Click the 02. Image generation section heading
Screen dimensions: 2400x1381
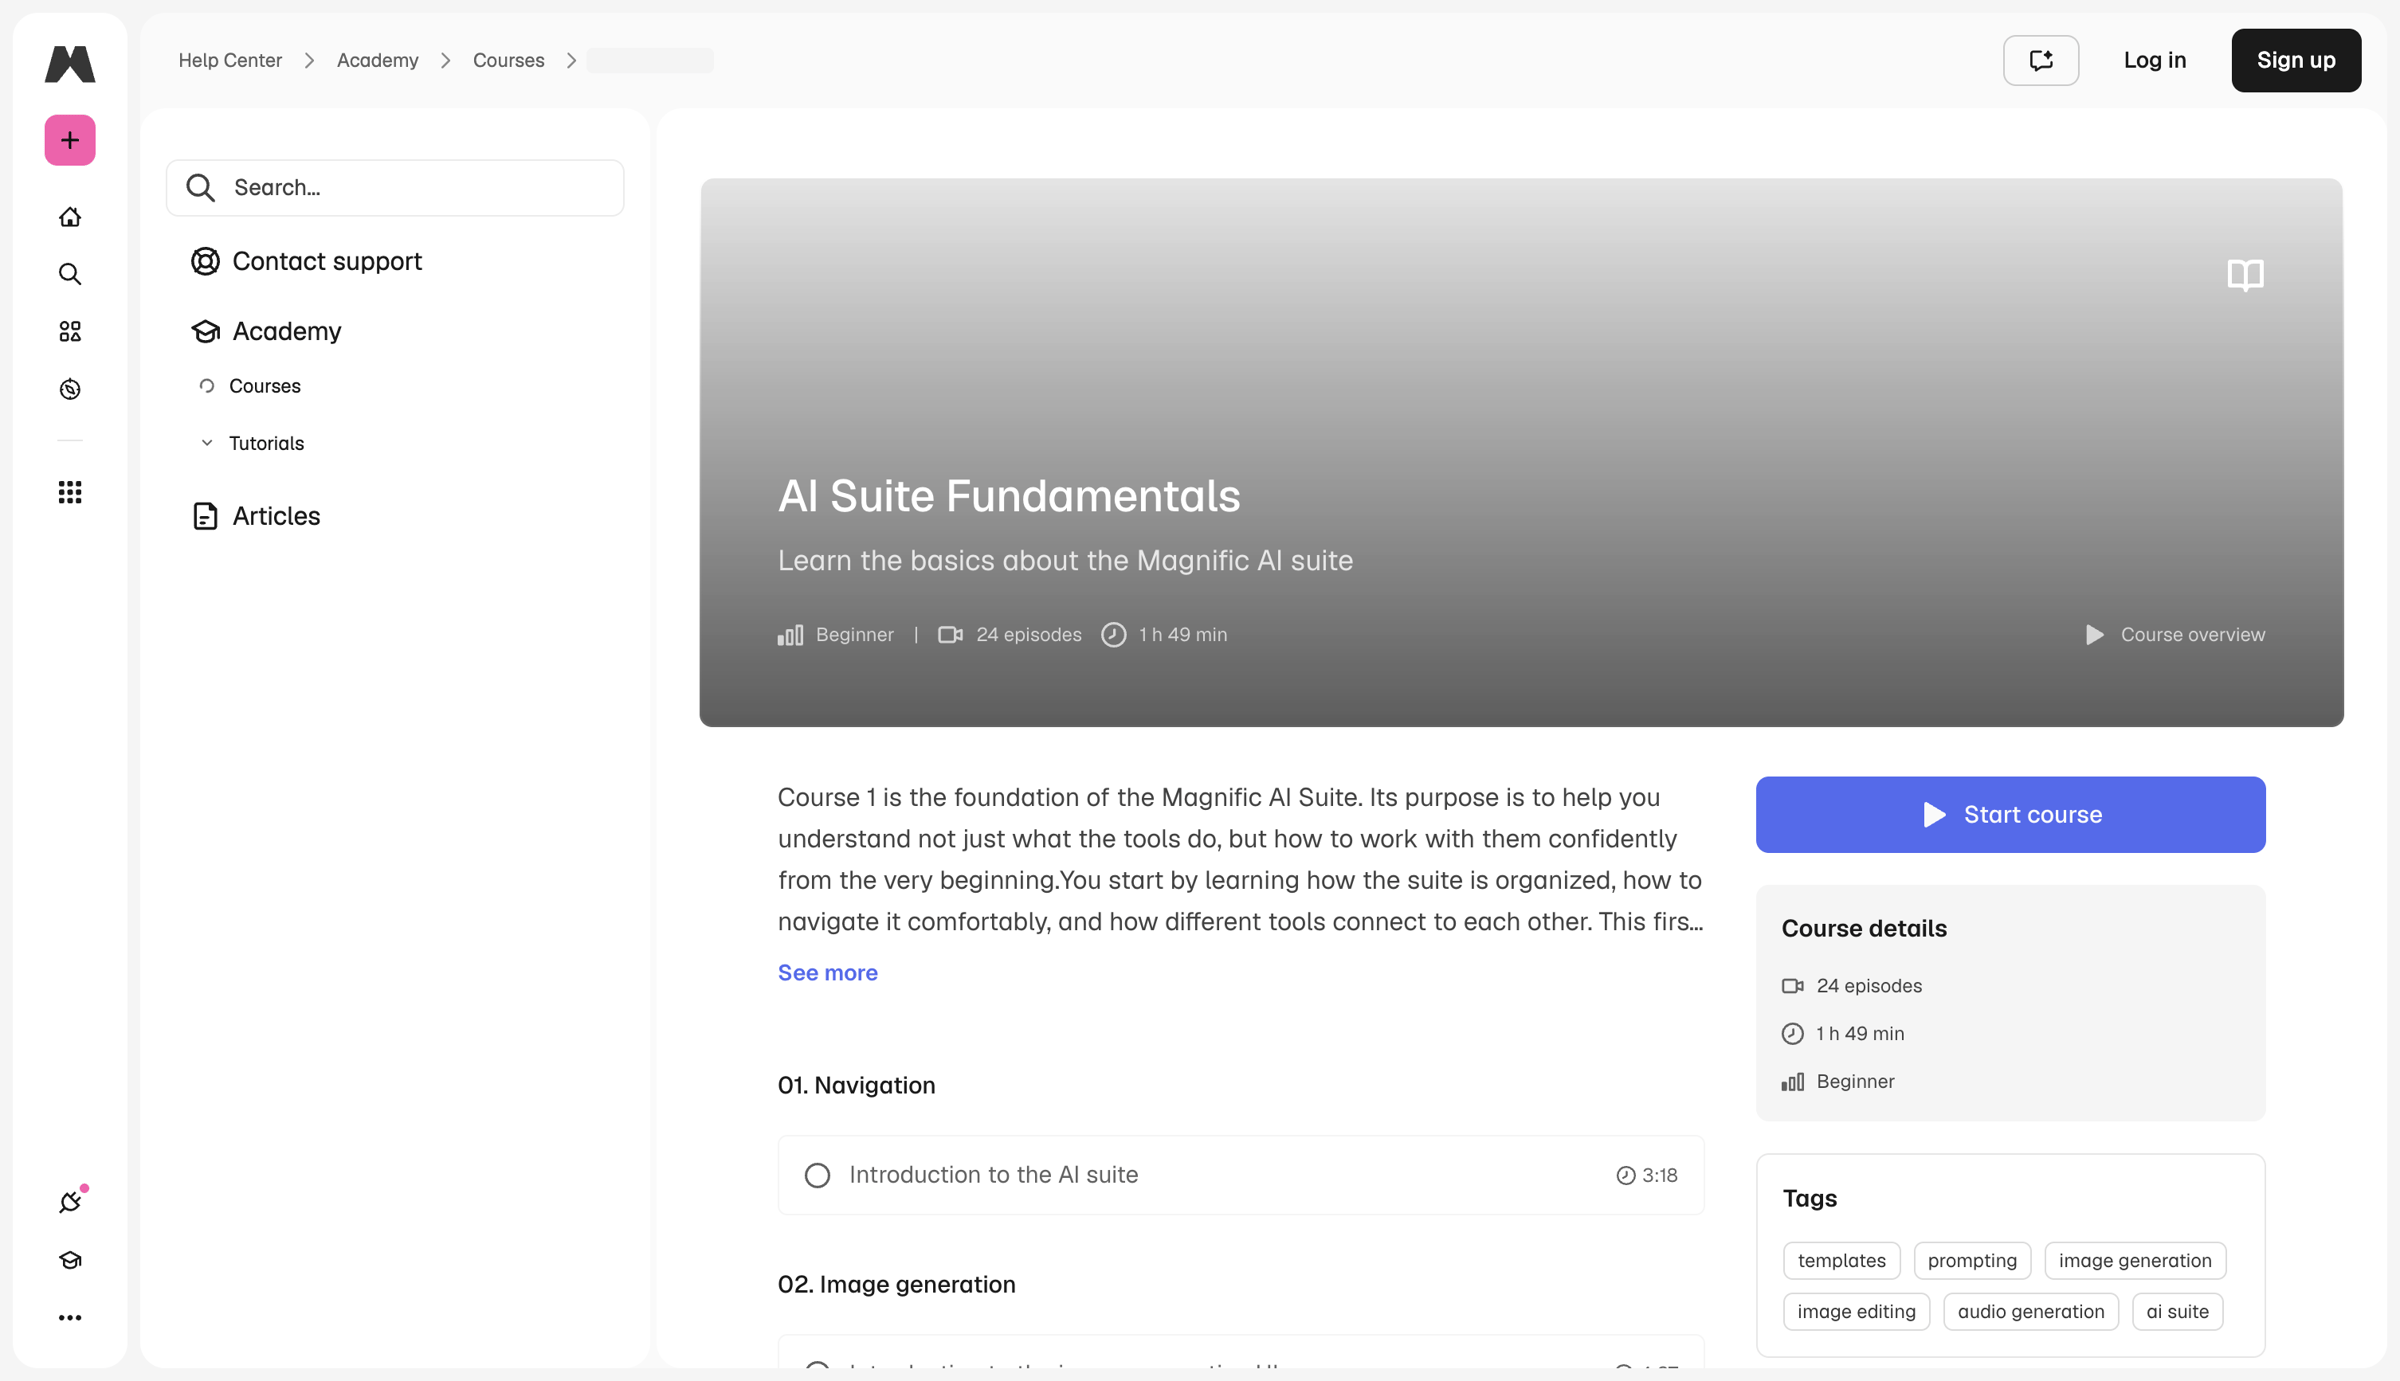point(897,1284)
